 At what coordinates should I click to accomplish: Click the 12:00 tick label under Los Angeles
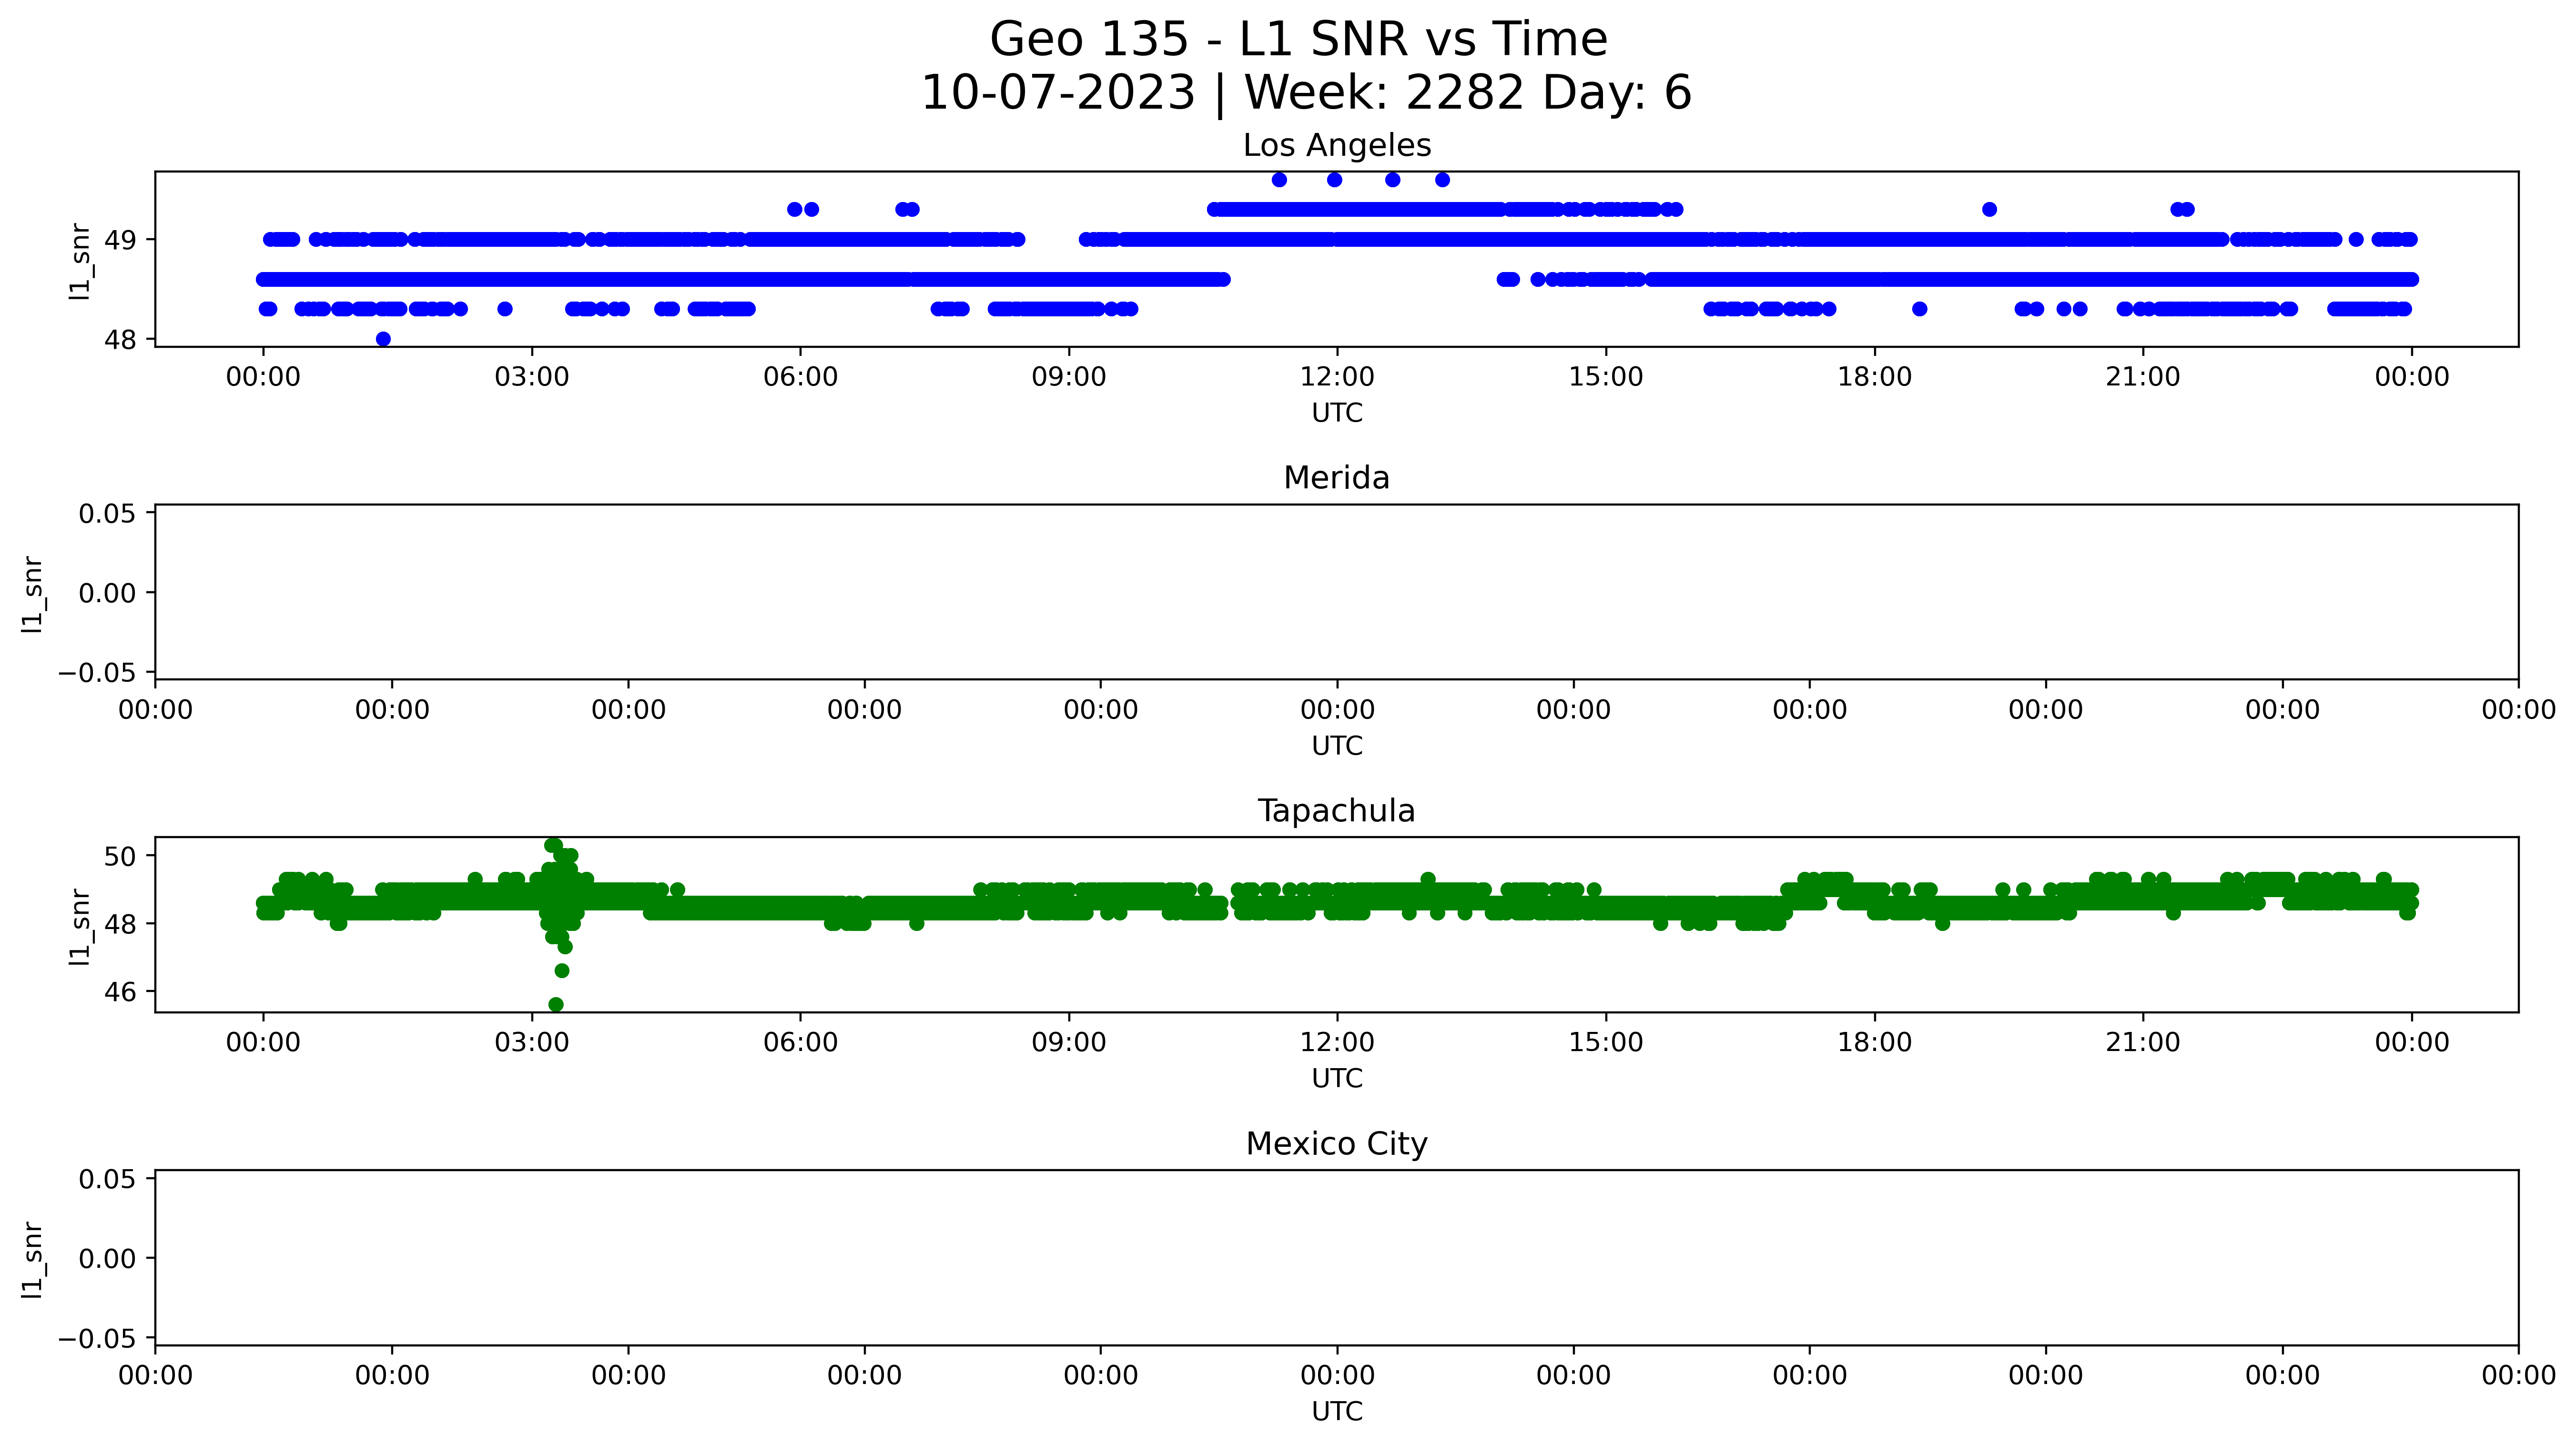pos(1337,377)
